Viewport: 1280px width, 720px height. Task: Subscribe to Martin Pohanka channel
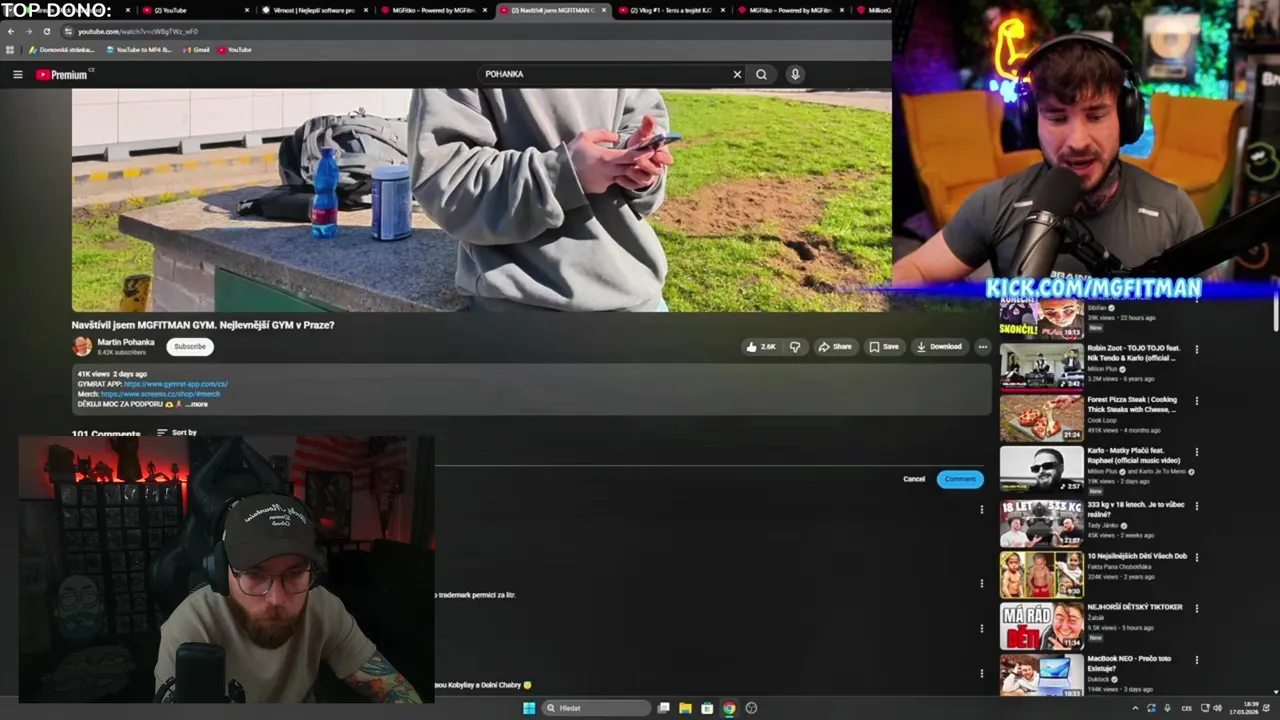point(189,347)
